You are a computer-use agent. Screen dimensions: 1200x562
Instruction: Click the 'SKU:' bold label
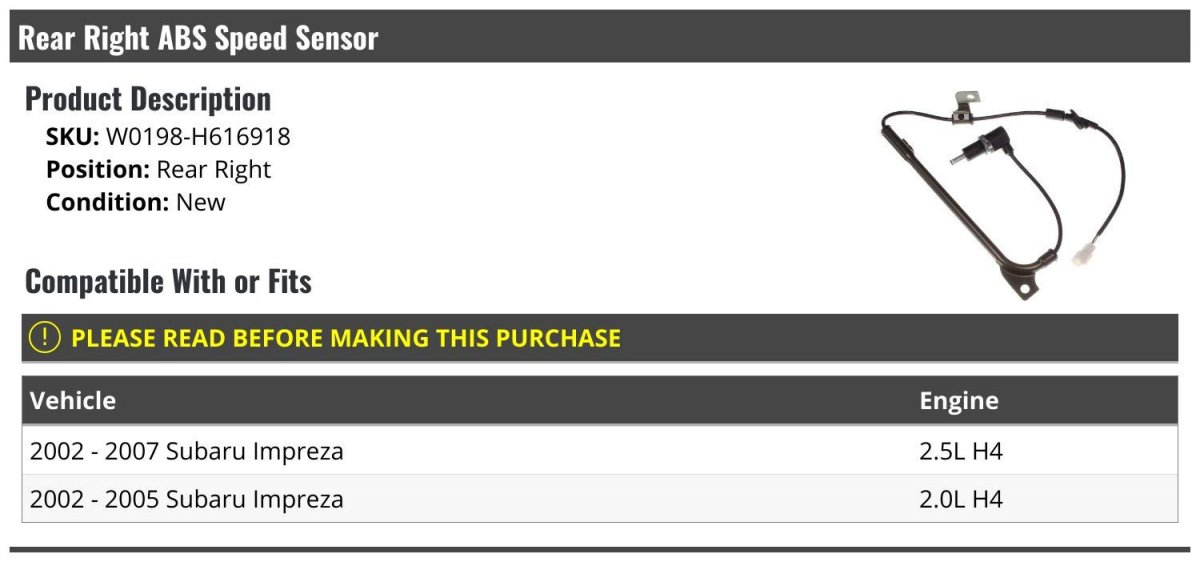click(73, 137)
